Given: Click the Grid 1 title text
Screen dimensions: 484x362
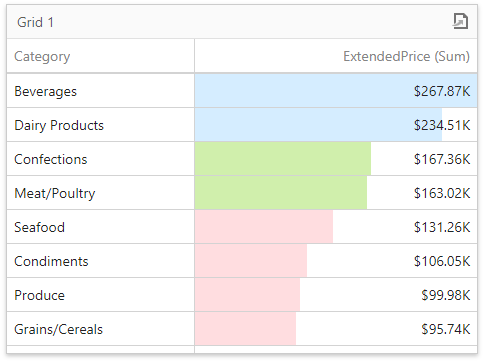Looking at the screenshot, I should coord(35,22).
